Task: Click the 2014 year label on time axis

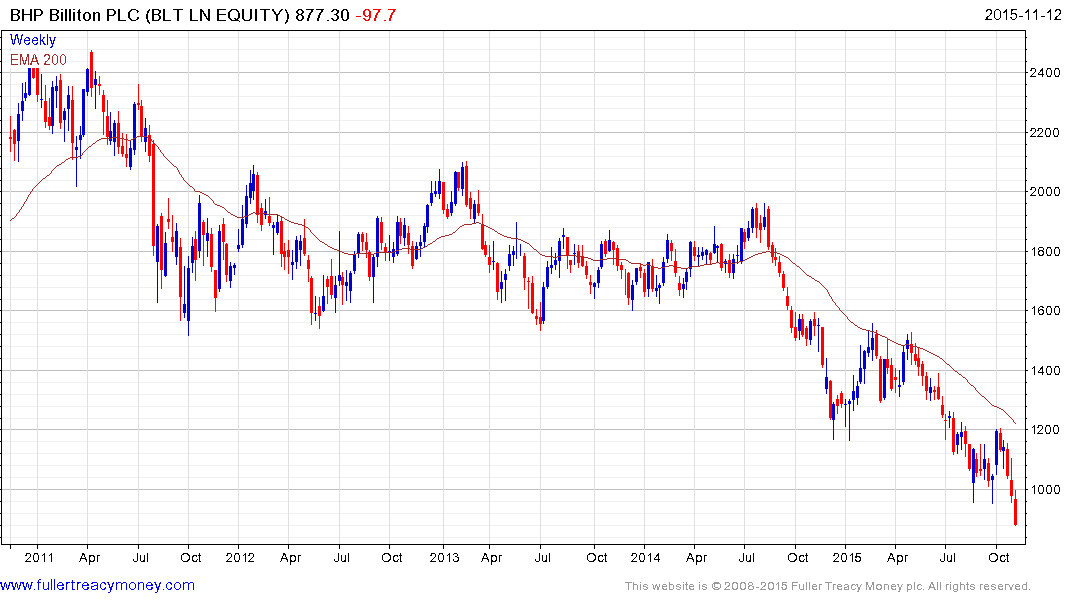Action: pos(645,557)
